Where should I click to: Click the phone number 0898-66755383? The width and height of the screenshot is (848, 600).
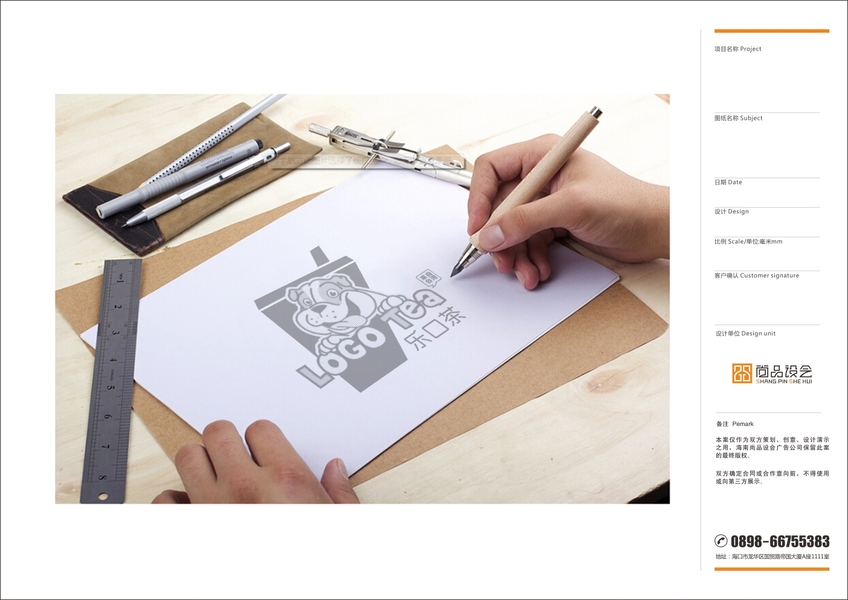pyautogui.click(x=780, y=541)
